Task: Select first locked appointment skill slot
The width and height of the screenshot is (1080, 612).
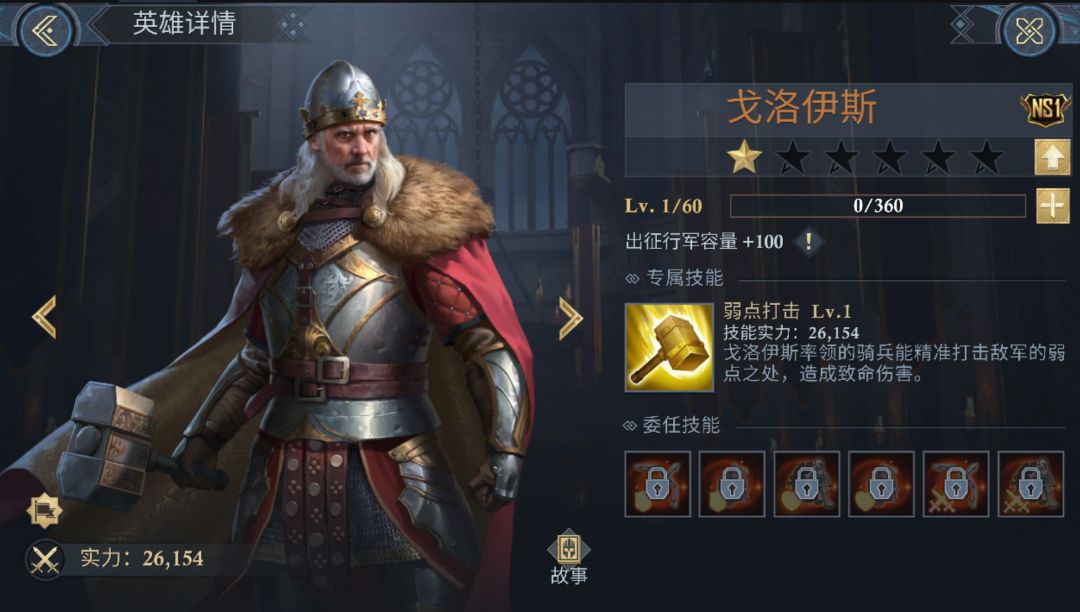Action: tap(657, 484)
